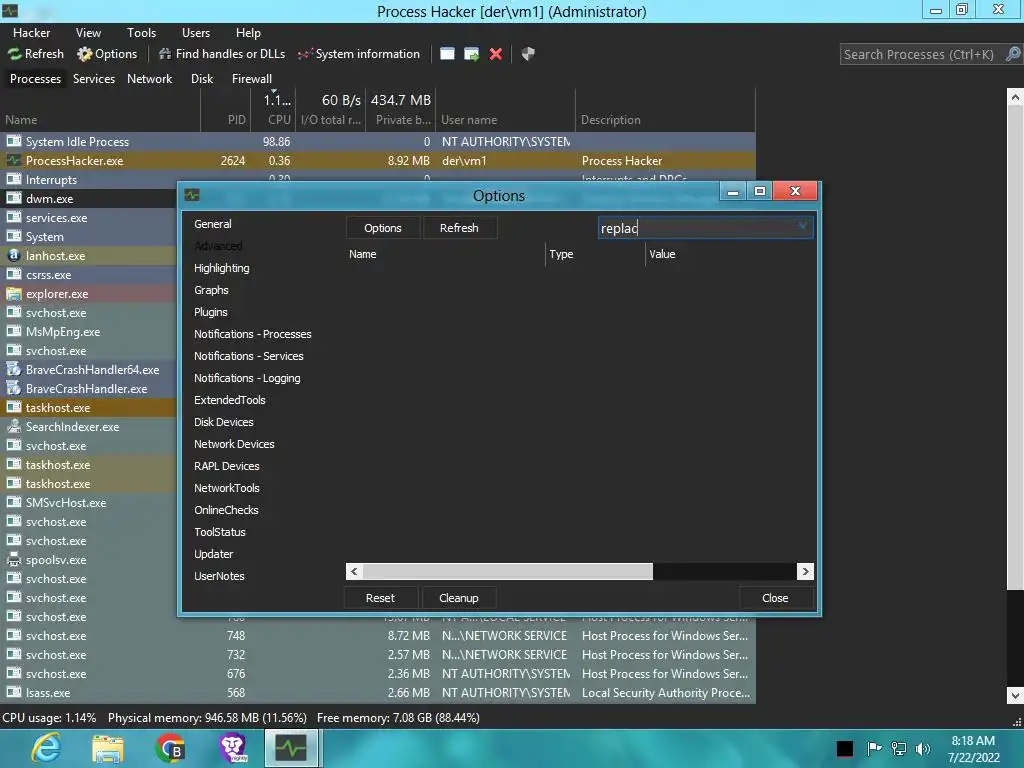The image size is (1024, 768).
Task: Switch to the Firewall tab
Action: point(251,79)
